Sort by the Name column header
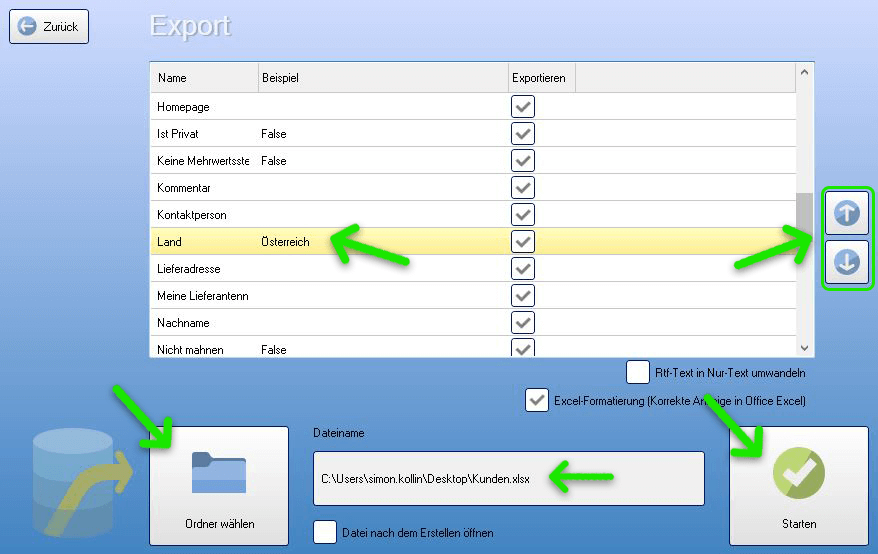Screen dimensions: 878x554 pos(204,78)
